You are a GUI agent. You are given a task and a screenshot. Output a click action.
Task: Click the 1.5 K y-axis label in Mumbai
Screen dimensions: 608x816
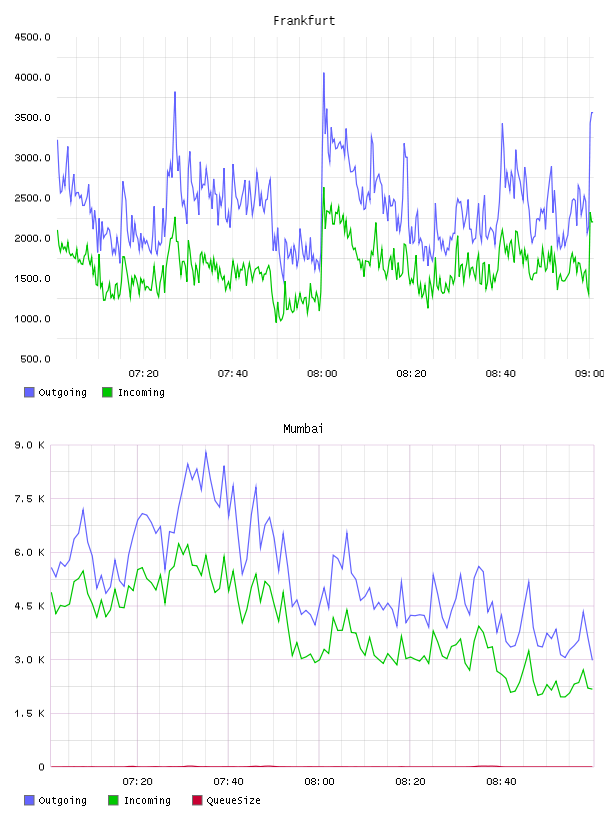[29, 713]
